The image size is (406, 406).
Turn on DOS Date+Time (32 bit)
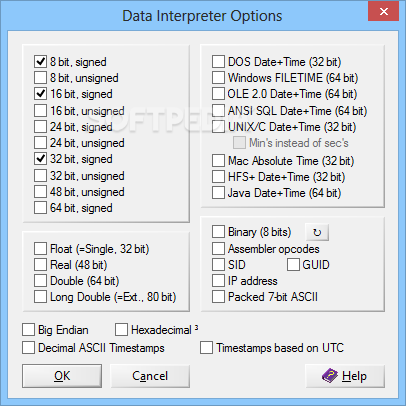pyautogui.click(x=218, y=62)
